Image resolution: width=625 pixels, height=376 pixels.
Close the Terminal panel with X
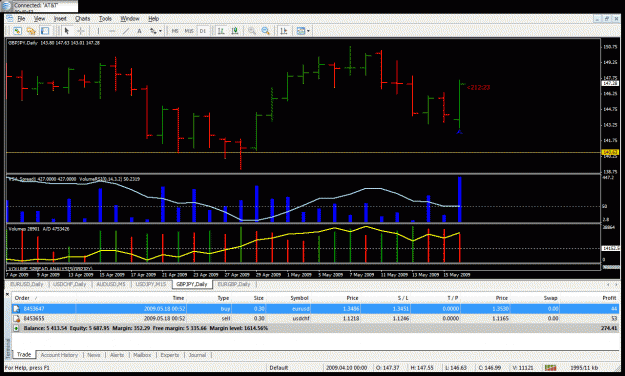click(x=7, y=294)
